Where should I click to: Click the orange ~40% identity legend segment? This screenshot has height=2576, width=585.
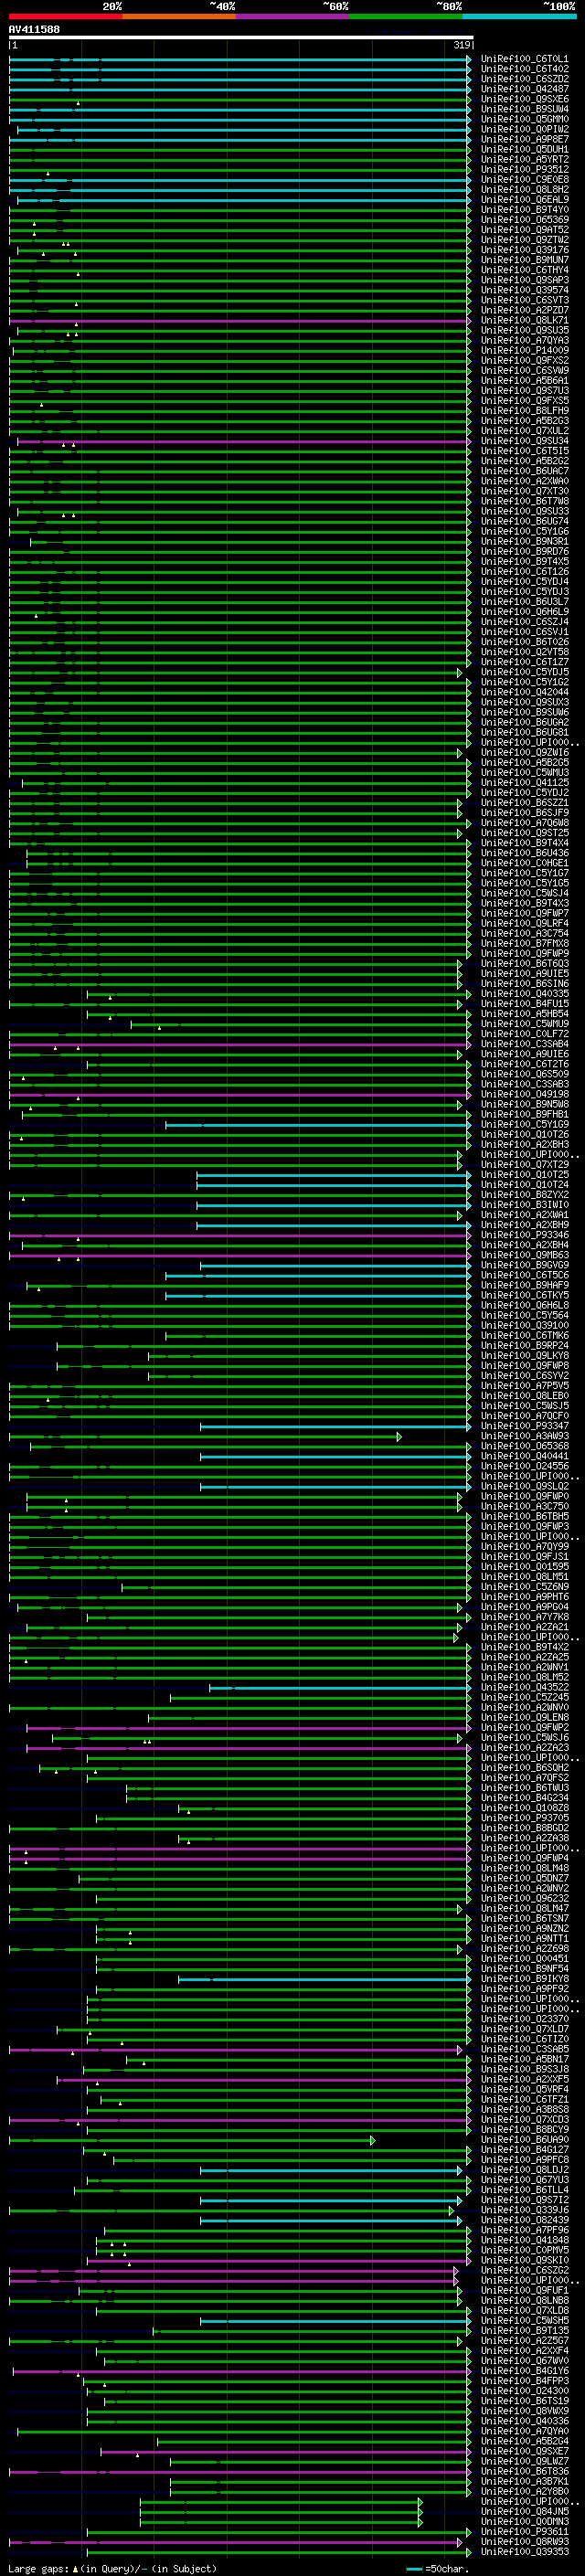(x=179, y=16)
